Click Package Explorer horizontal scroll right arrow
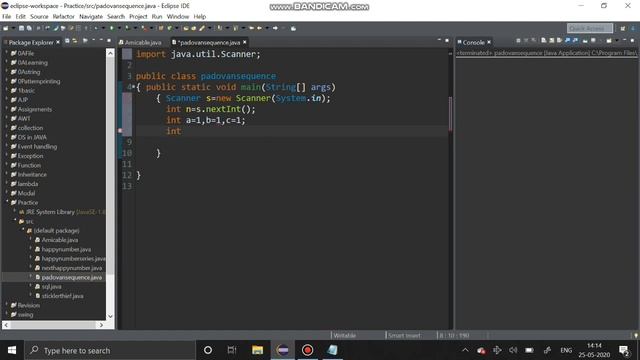This screenshot has height=360, width=640. click(101, 325)
